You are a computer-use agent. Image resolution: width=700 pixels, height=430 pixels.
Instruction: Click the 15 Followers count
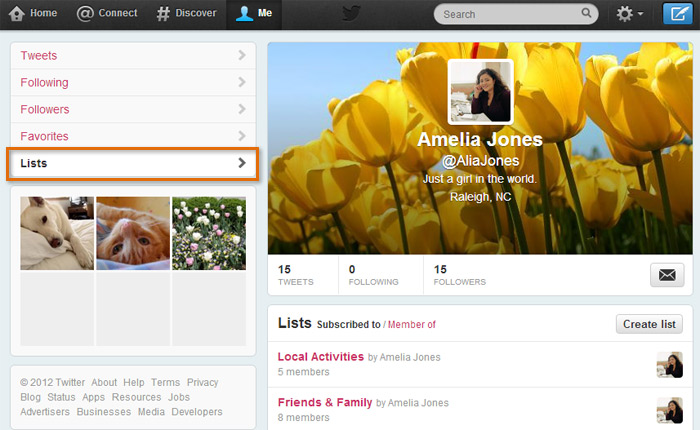coord(459,275)
